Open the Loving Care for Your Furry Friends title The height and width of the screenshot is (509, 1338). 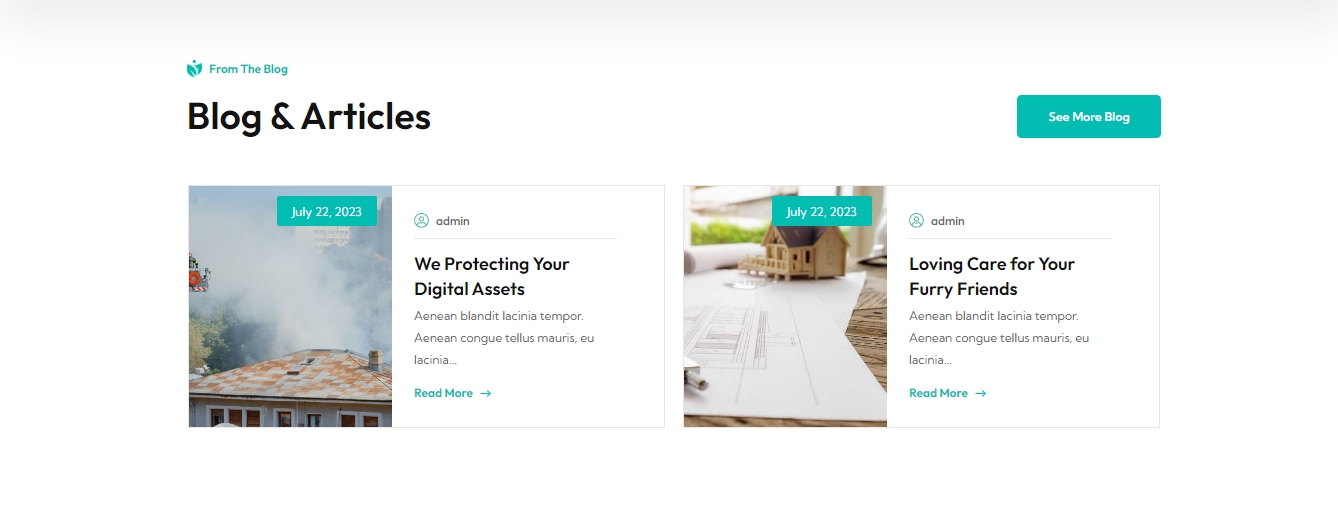coord(992,276)
